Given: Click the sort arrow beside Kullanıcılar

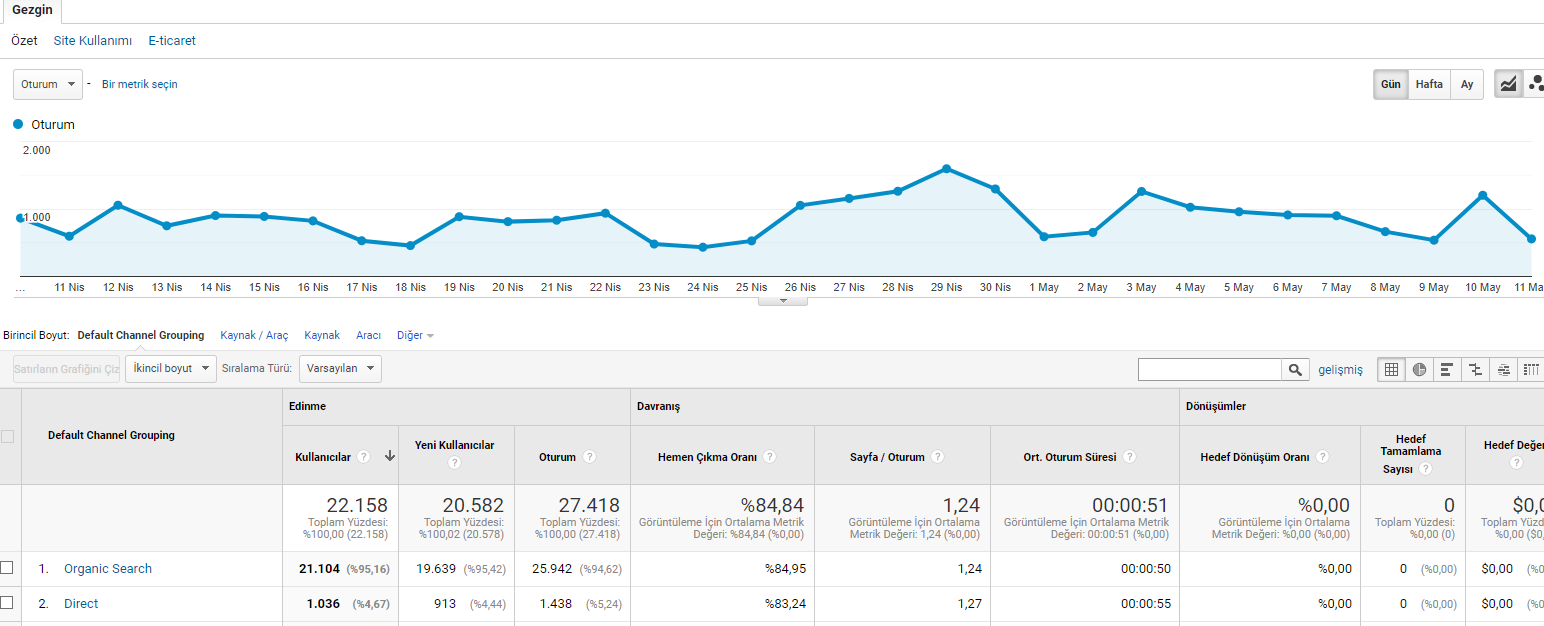Looking at the screenshot, I should point(389,456).
